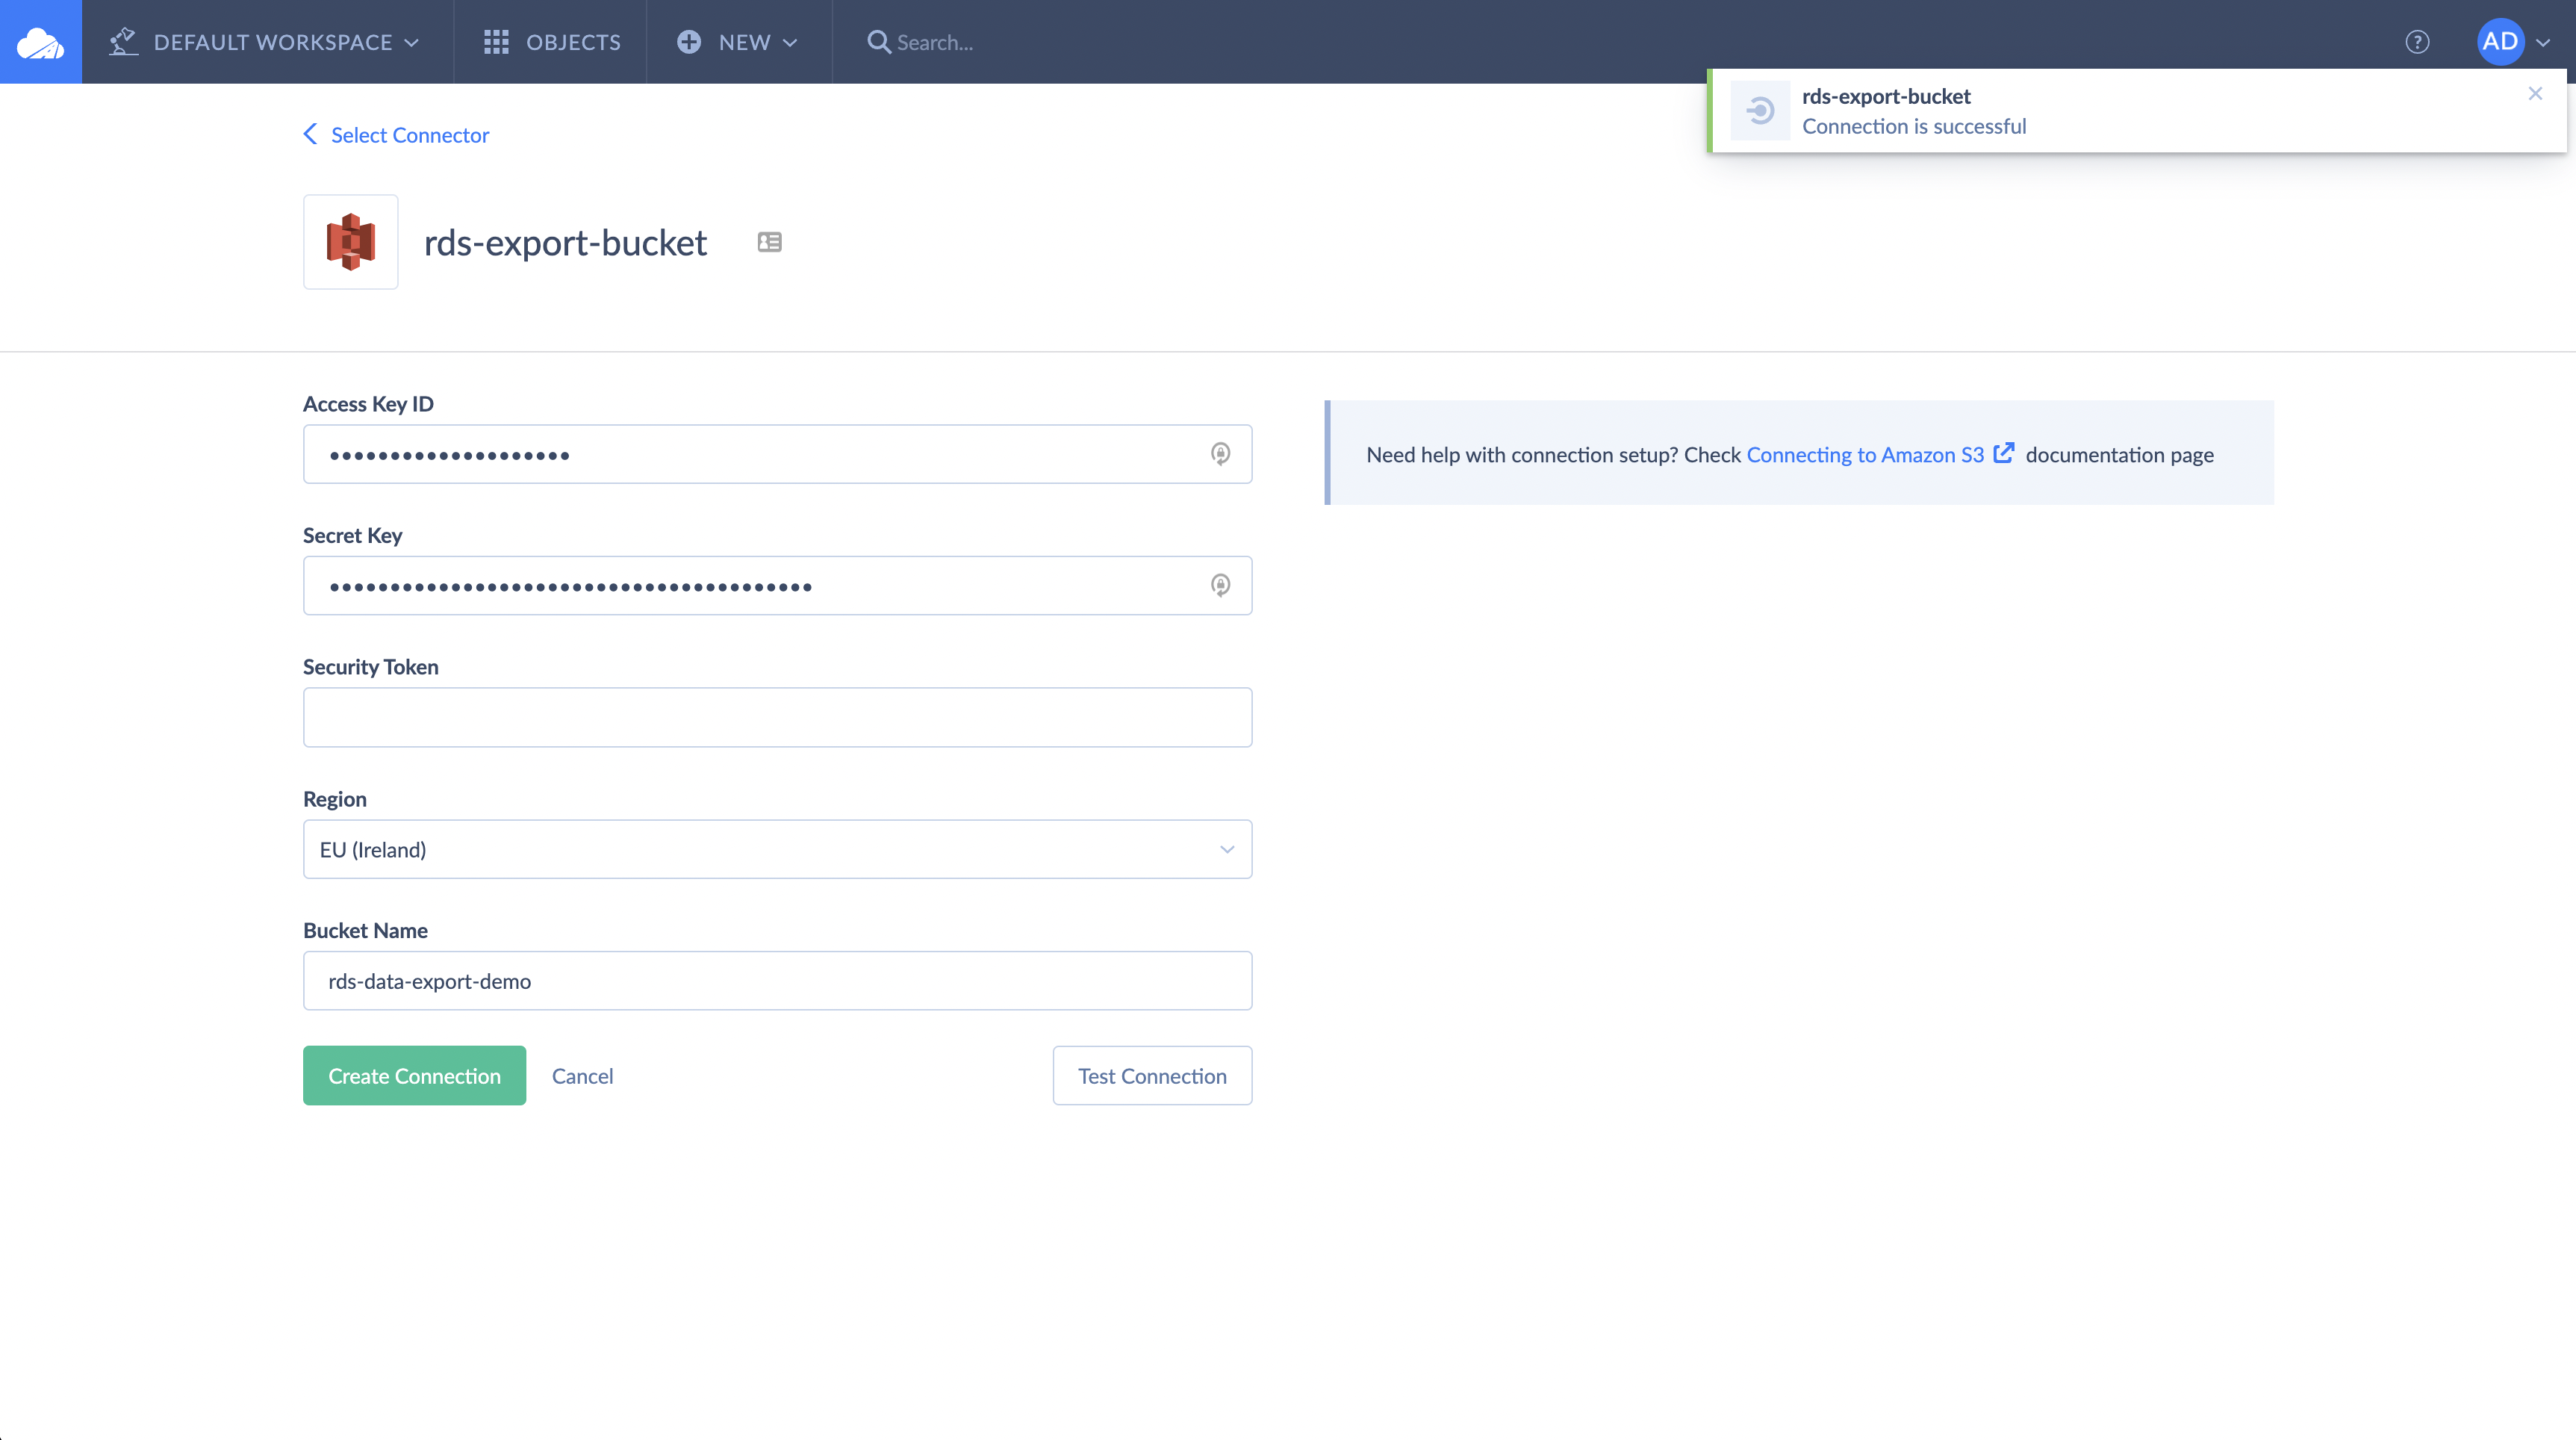Click the Skyvia cloud logo icon
This screenshot has width=2576, height=1440.
tap(40, 42)
